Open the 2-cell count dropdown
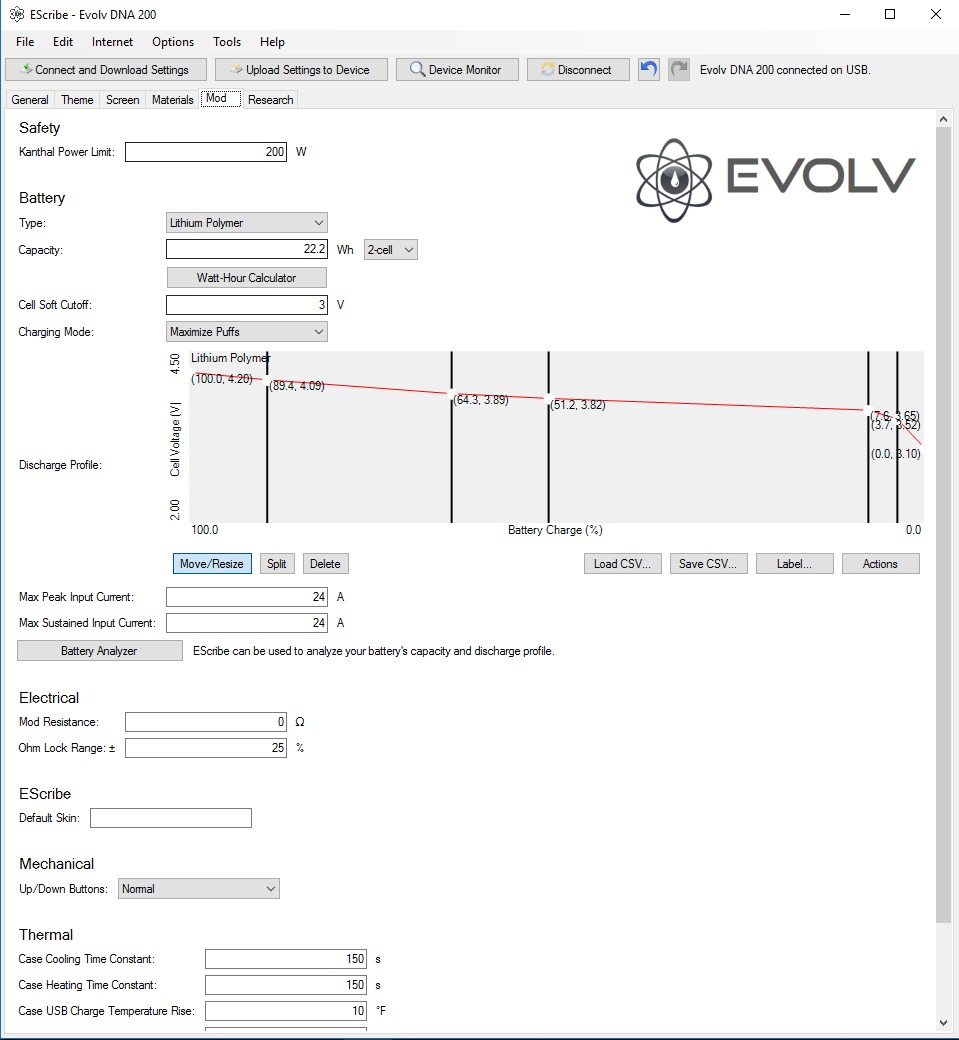959x1040 pixels. coord(390,250)
